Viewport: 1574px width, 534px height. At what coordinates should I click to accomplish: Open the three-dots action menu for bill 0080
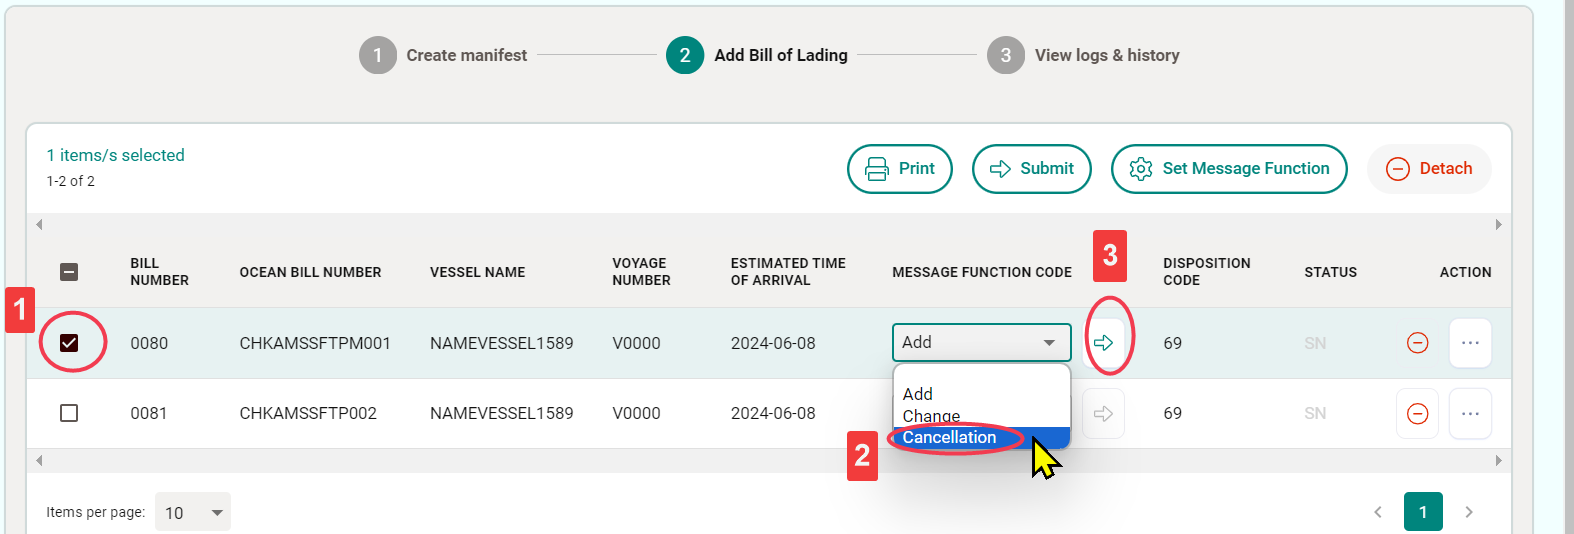[x=1470, y=343]
